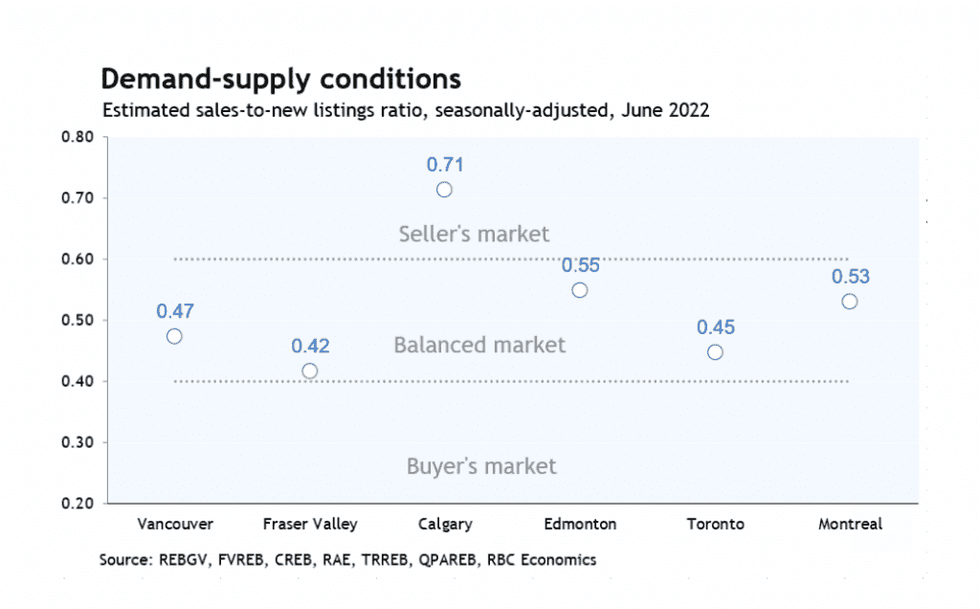Select the Fraser Valley axis label
Image resolution: width=980 pixels, height=609 pixels.
coord(310,524)
